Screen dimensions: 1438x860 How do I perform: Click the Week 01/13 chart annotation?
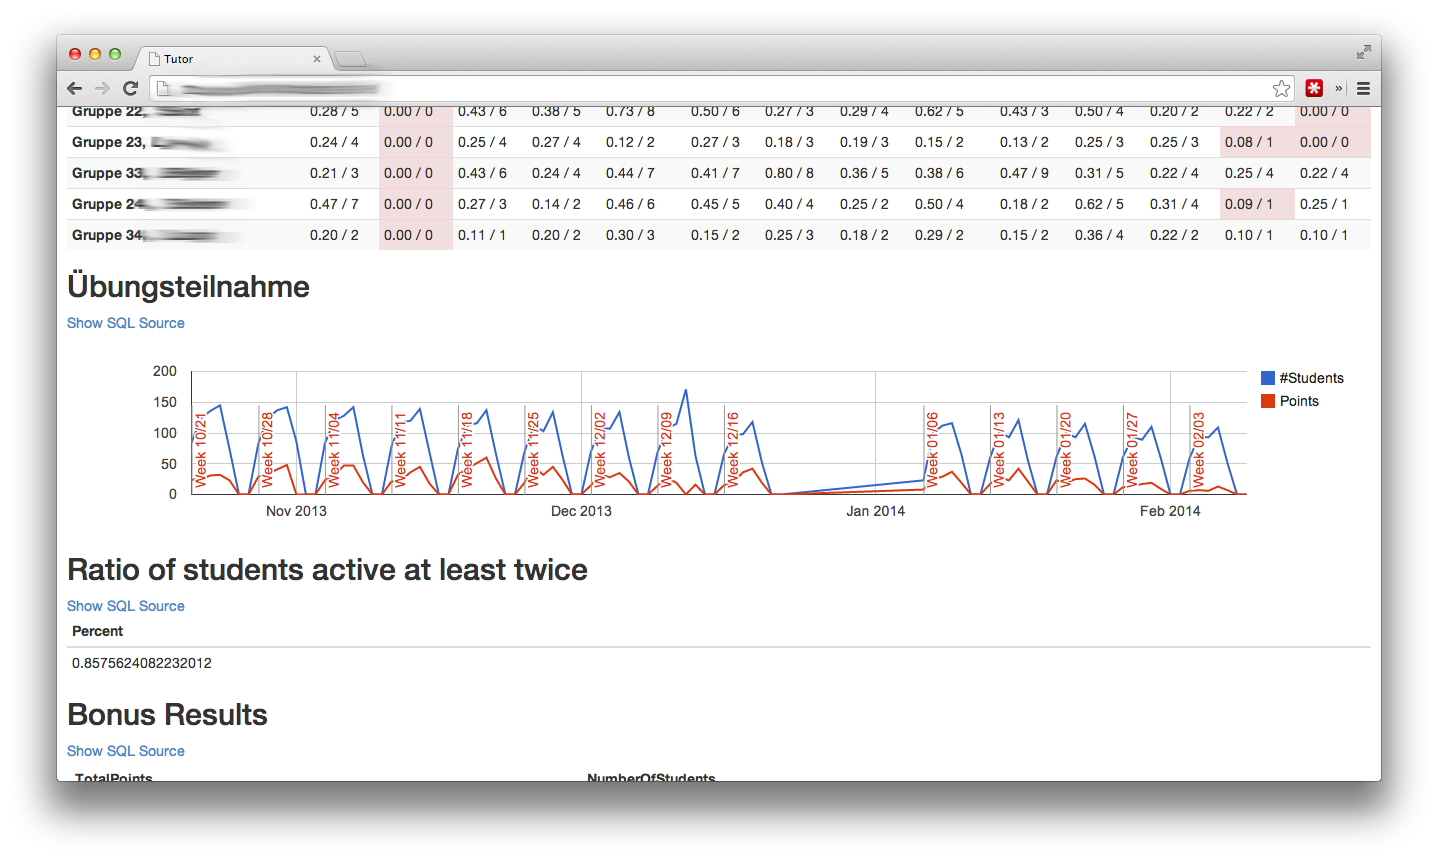[x=998, y=450]
